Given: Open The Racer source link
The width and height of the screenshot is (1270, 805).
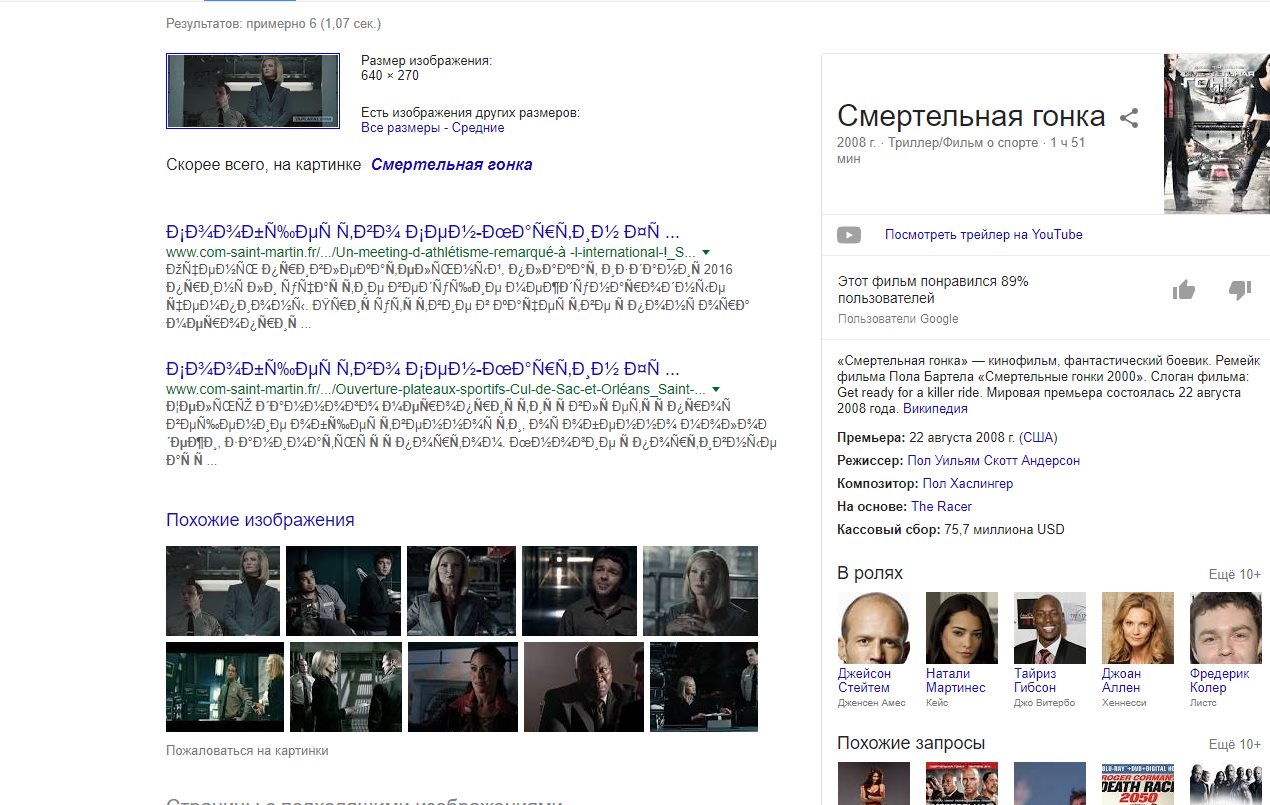Looking at the screenshot, I should point(941,507).
